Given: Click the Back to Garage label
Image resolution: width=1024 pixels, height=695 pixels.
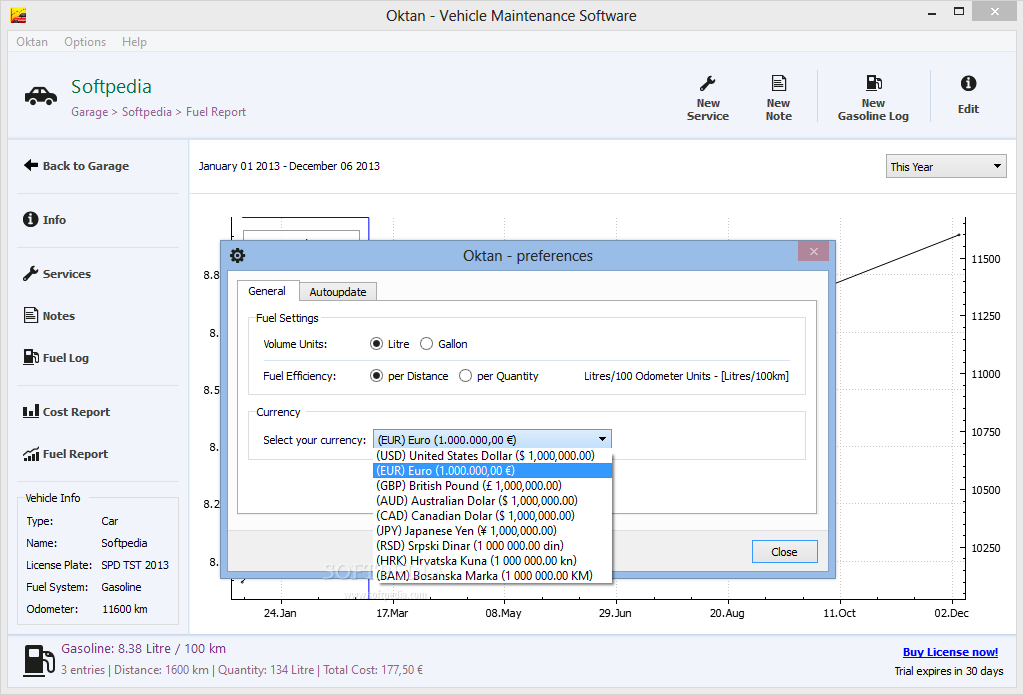Looking at the screenshot, I should coord(86,166).
